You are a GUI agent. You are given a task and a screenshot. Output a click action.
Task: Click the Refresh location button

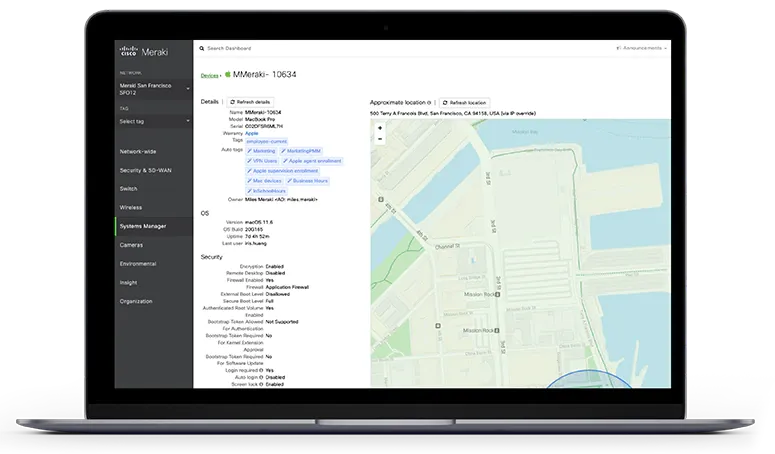(465, 103)
